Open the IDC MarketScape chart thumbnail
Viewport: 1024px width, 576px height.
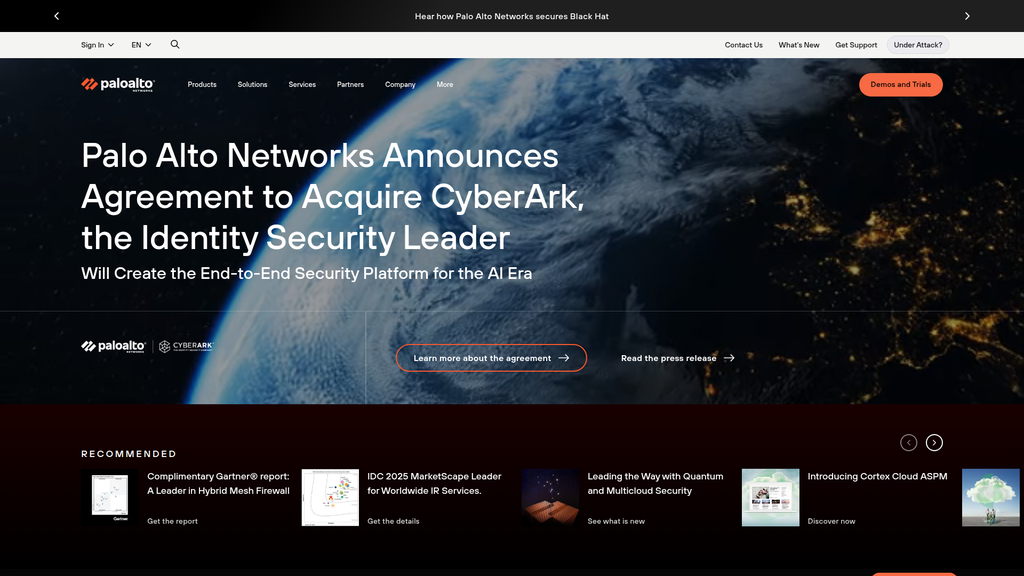tap(330, 497)
